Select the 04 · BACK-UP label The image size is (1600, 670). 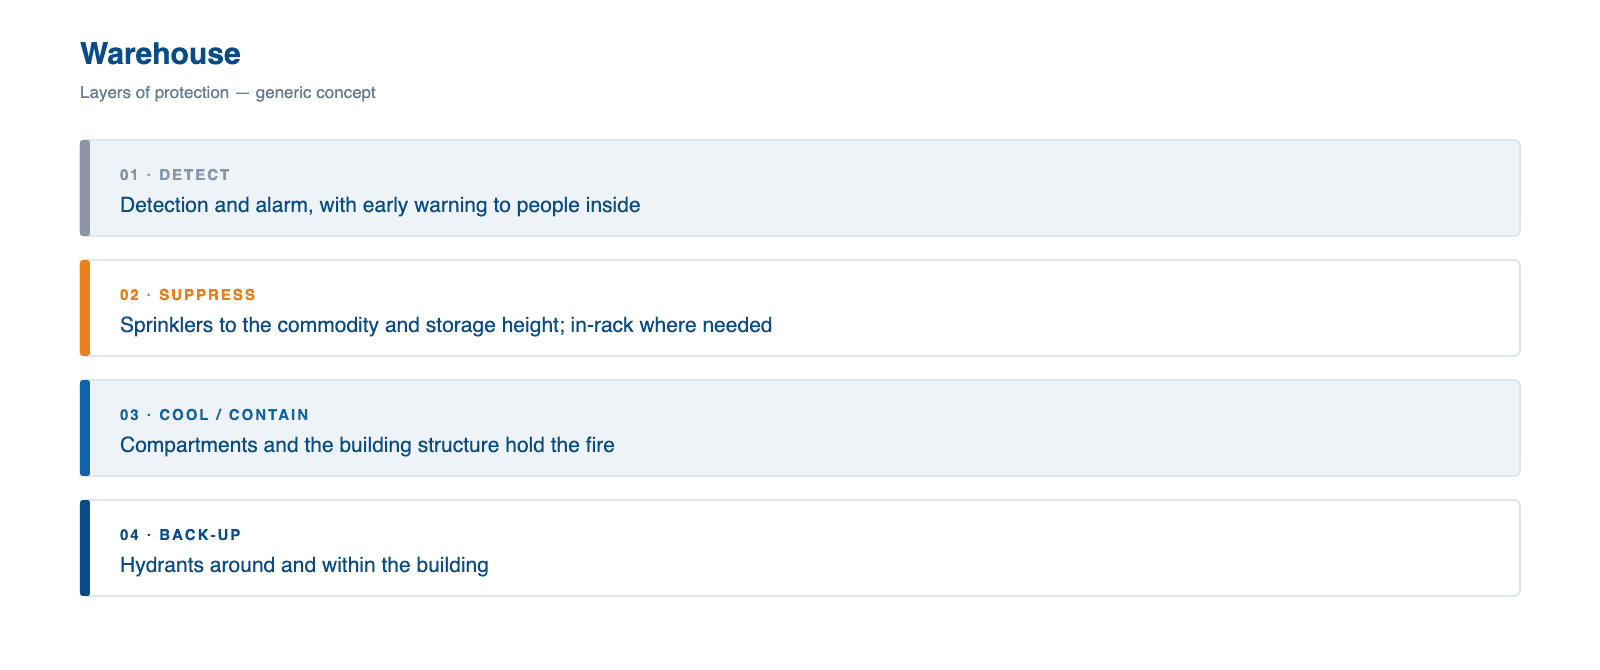click(x=181, y=535)
